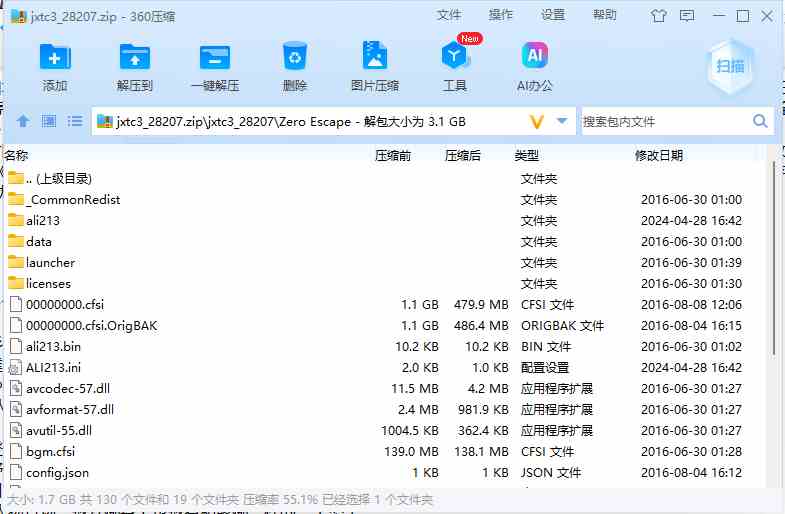Click the orange V icon in path bar
The image size is (785, 514).
pyautogui.click(x=536, y=122)
